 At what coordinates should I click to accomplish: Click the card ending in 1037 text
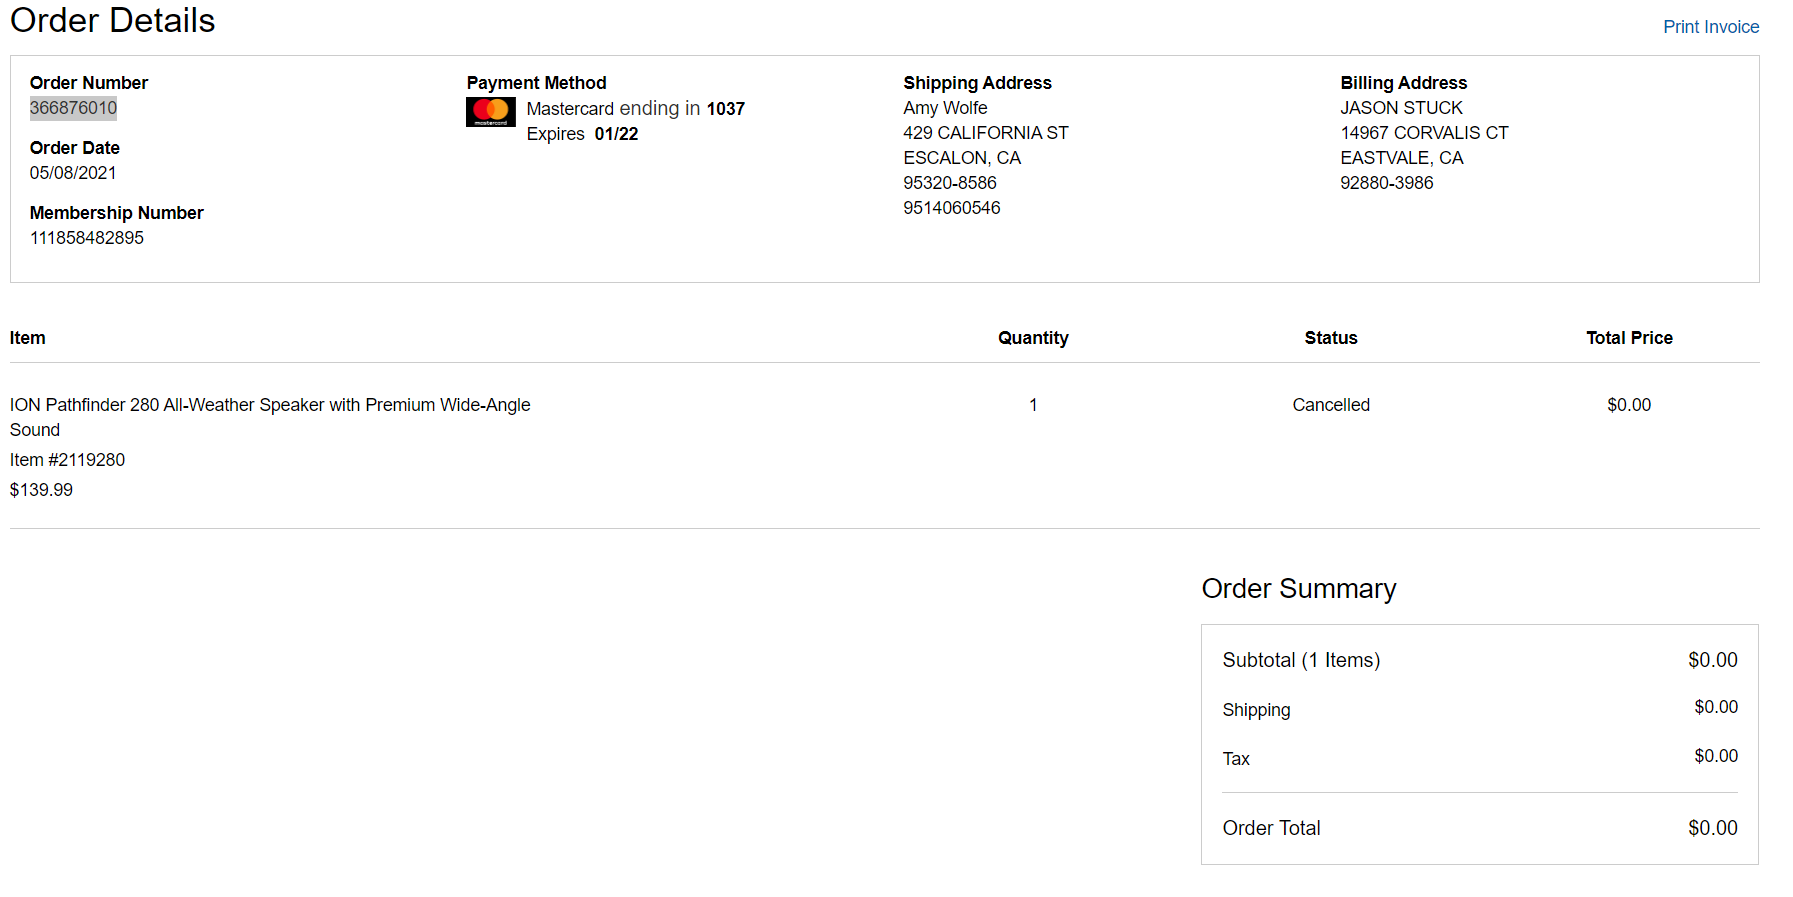pyautogui.click(x=636, y=109)
